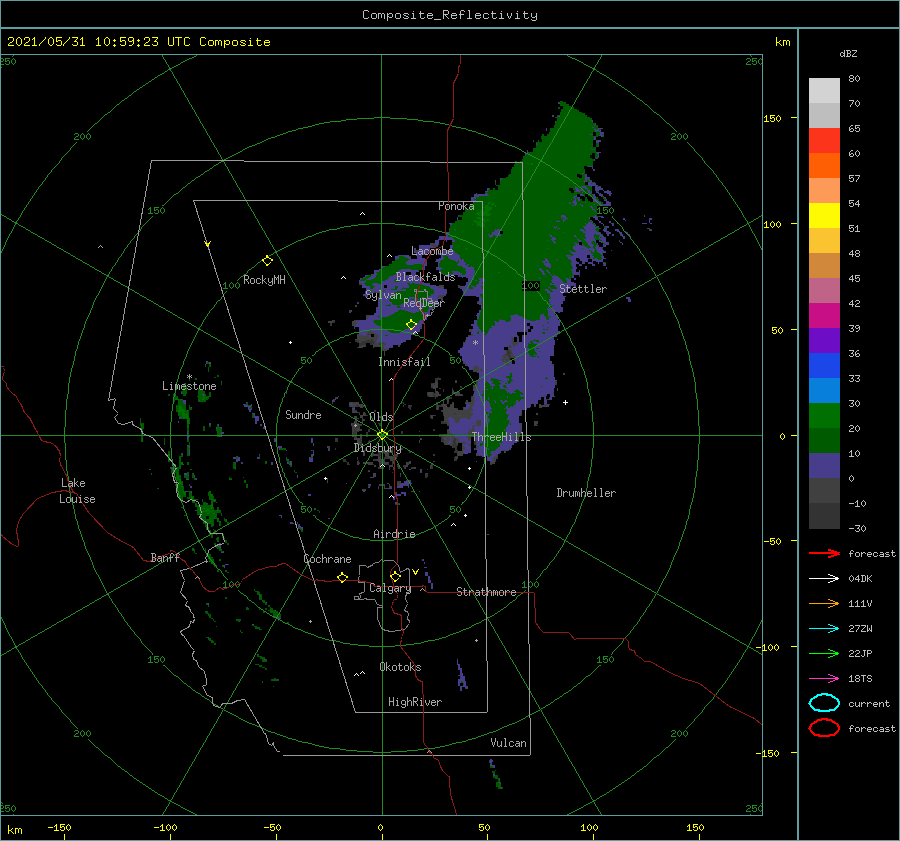
Task: Click the magenta swatch between 39 and 42 dBZ
Action: [824, 316]
